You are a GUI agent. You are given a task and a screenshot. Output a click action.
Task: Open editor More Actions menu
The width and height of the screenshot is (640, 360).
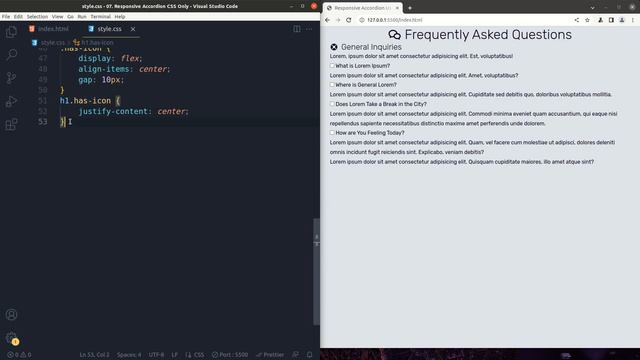coord(309,29)
